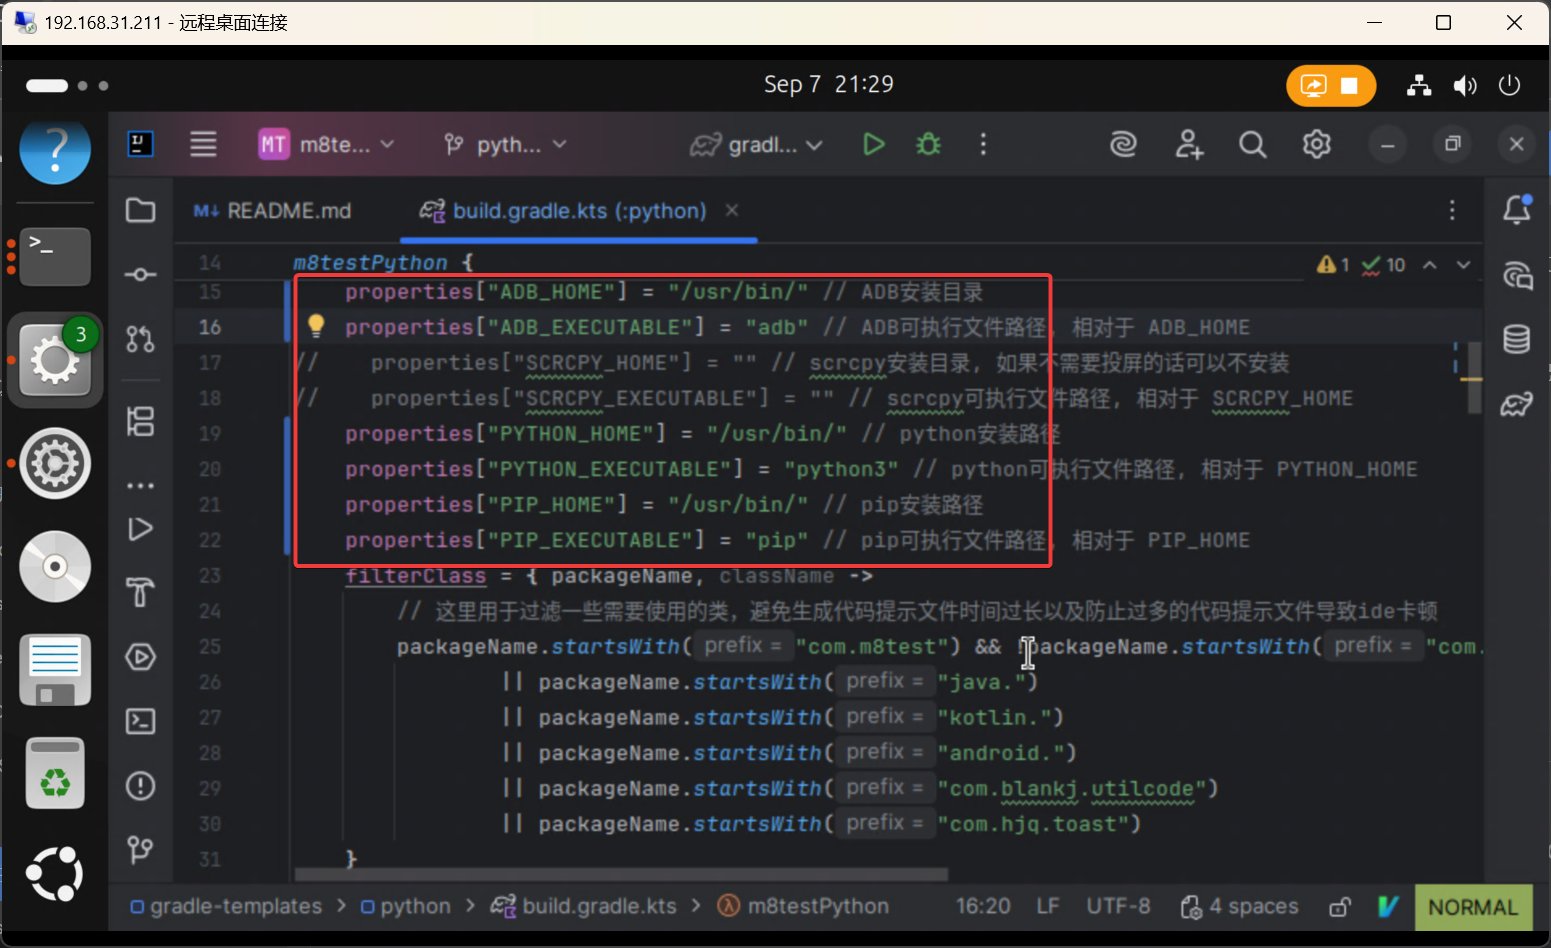Expand the gradl... run configuration dropdown
The height and width of the screenshot is (948, 1551).
[x=757, y=145]
